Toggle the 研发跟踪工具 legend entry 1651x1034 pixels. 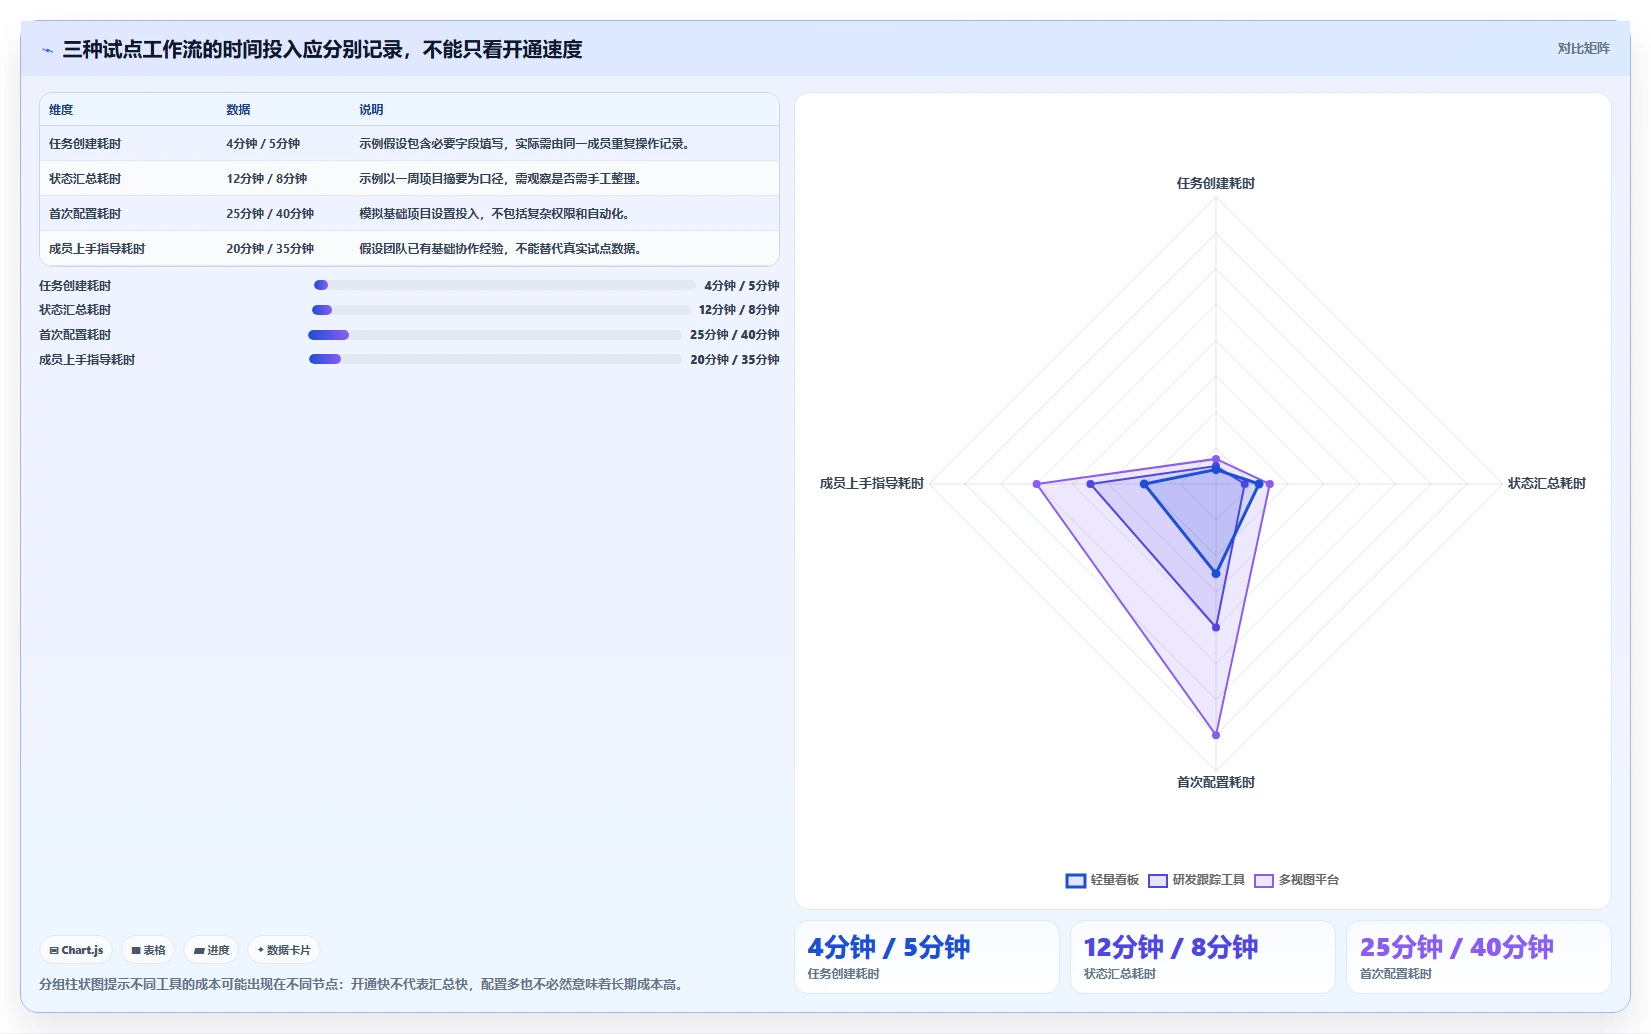[1196, 880]
